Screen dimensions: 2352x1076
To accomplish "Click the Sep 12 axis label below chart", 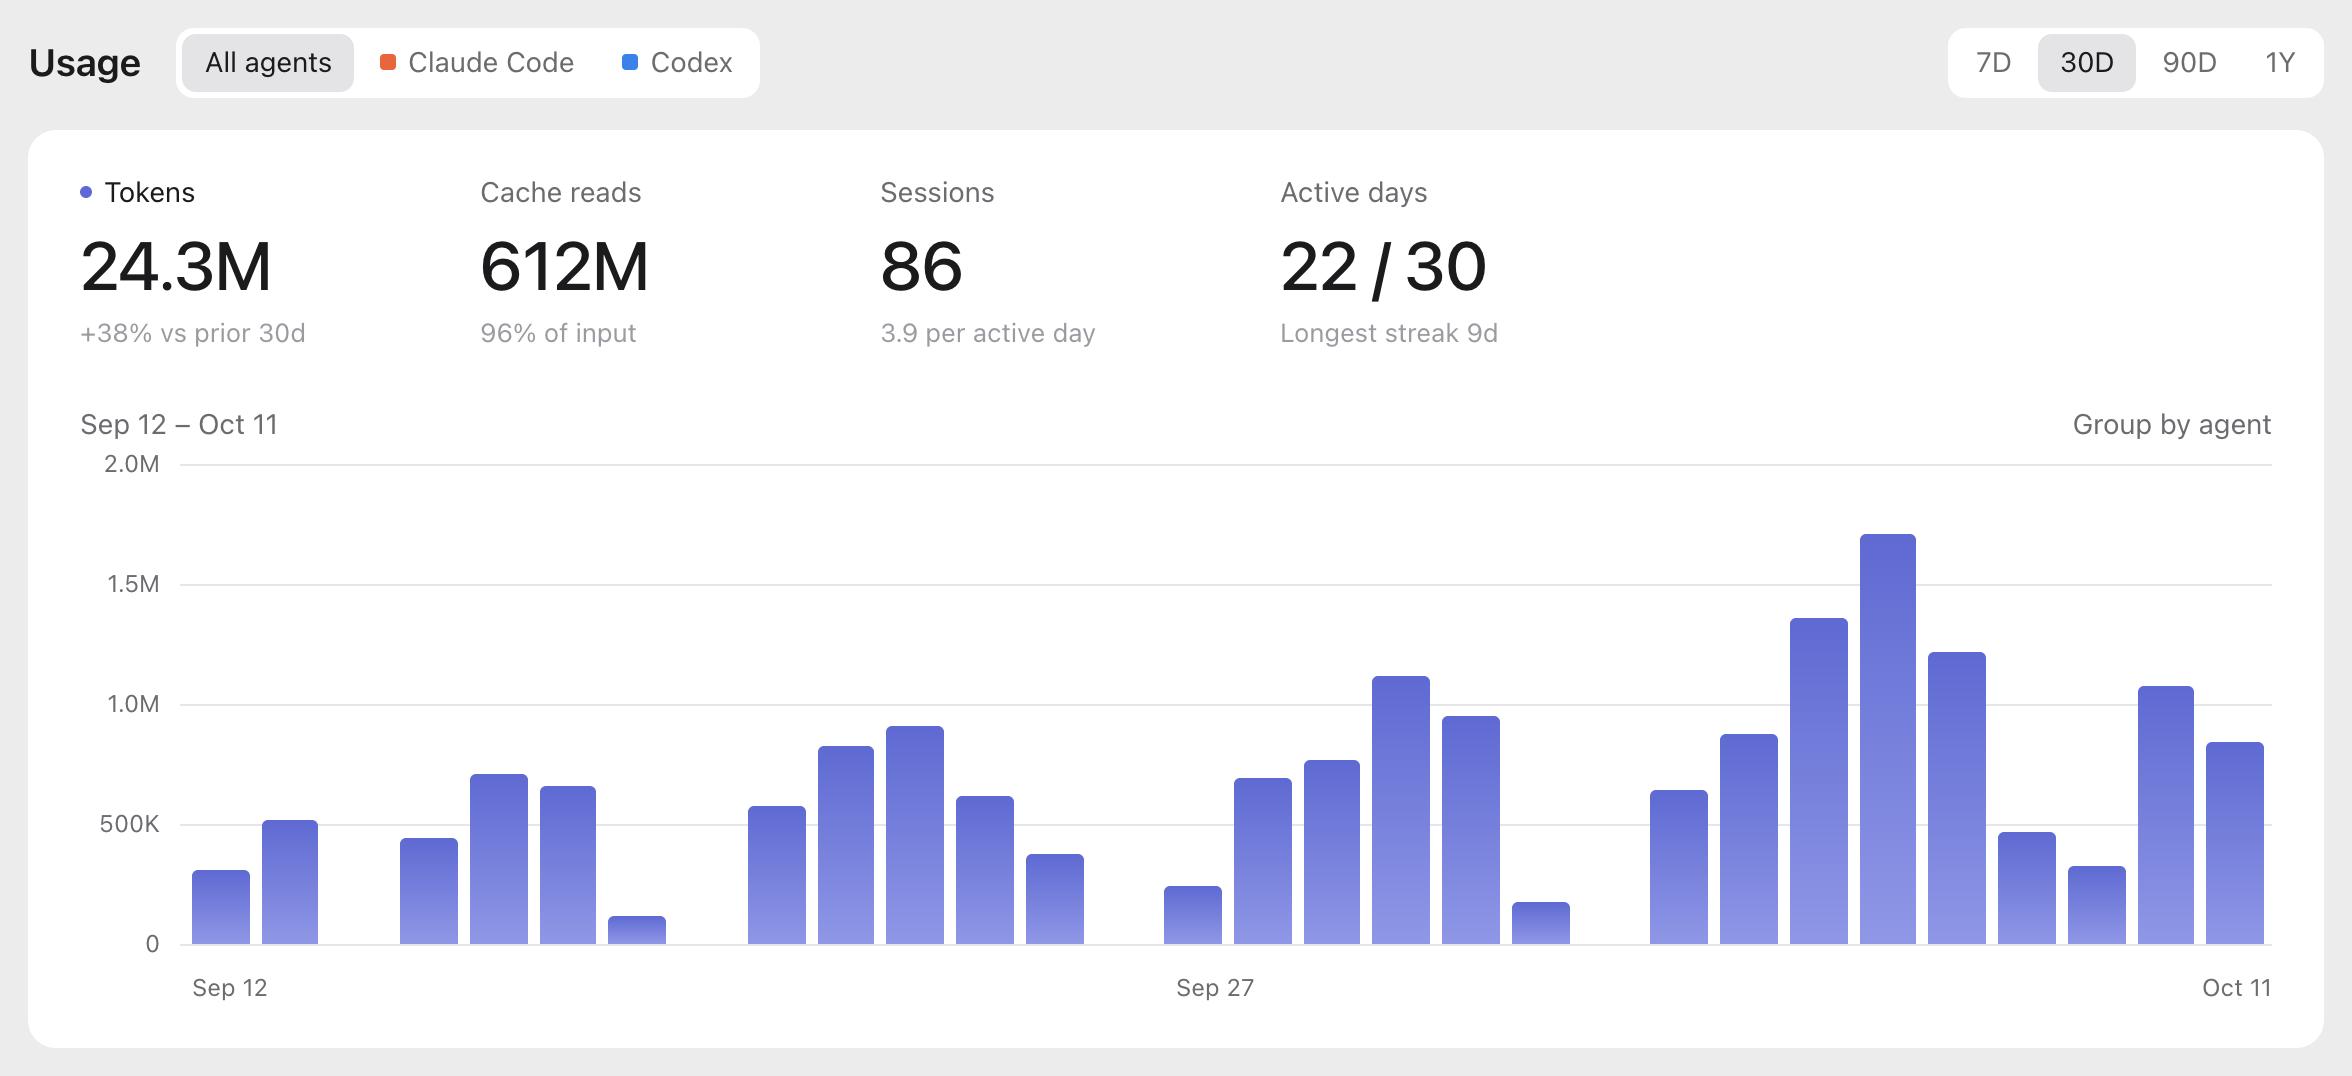I will (x=230, y=988).
